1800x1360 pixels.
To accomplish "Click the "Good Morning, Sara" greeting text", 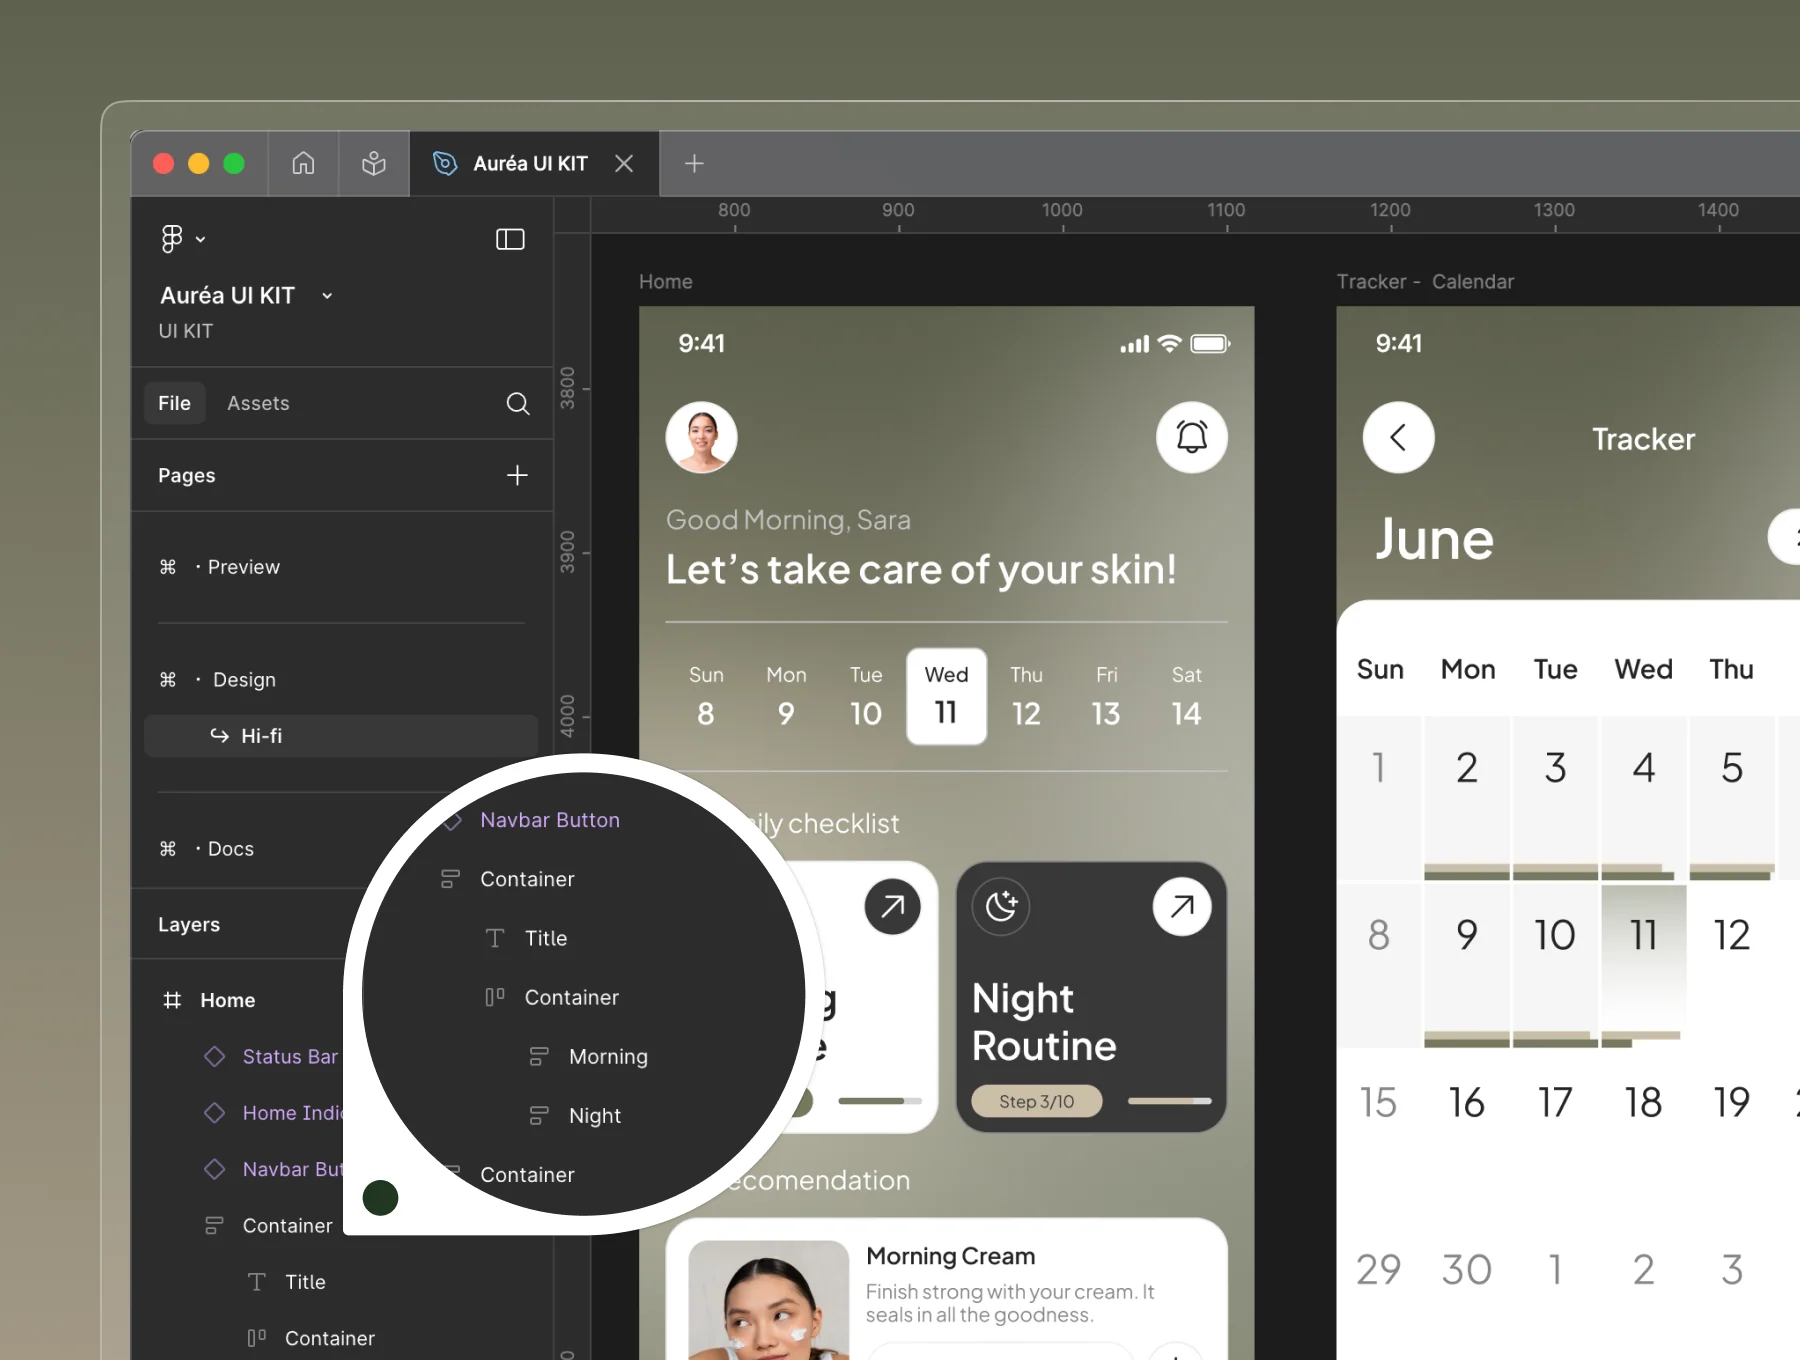I will (x=788, y=520).
